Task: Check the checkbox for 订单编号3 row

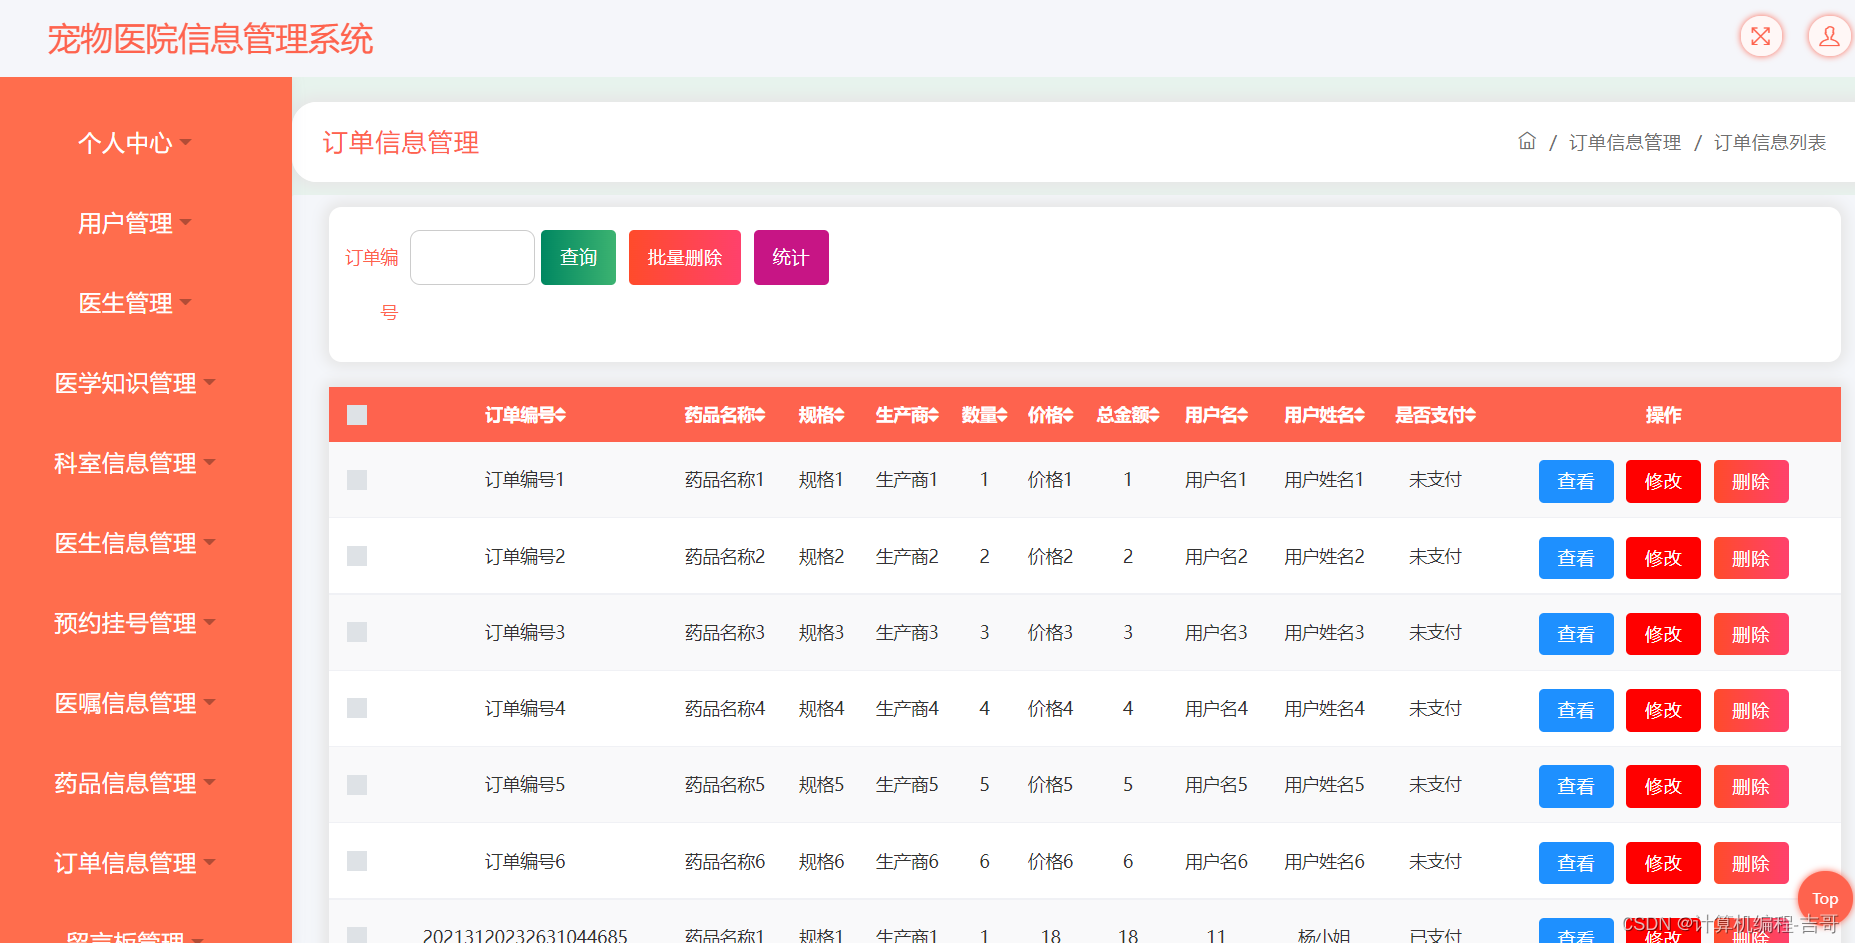Action: [357, 632]
